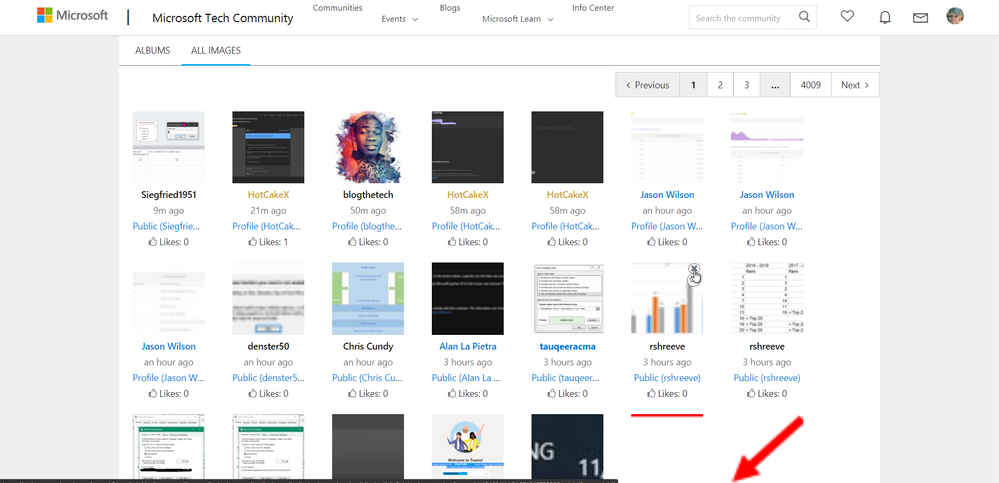Click the '21m ago' timestamp

(268, 211)
